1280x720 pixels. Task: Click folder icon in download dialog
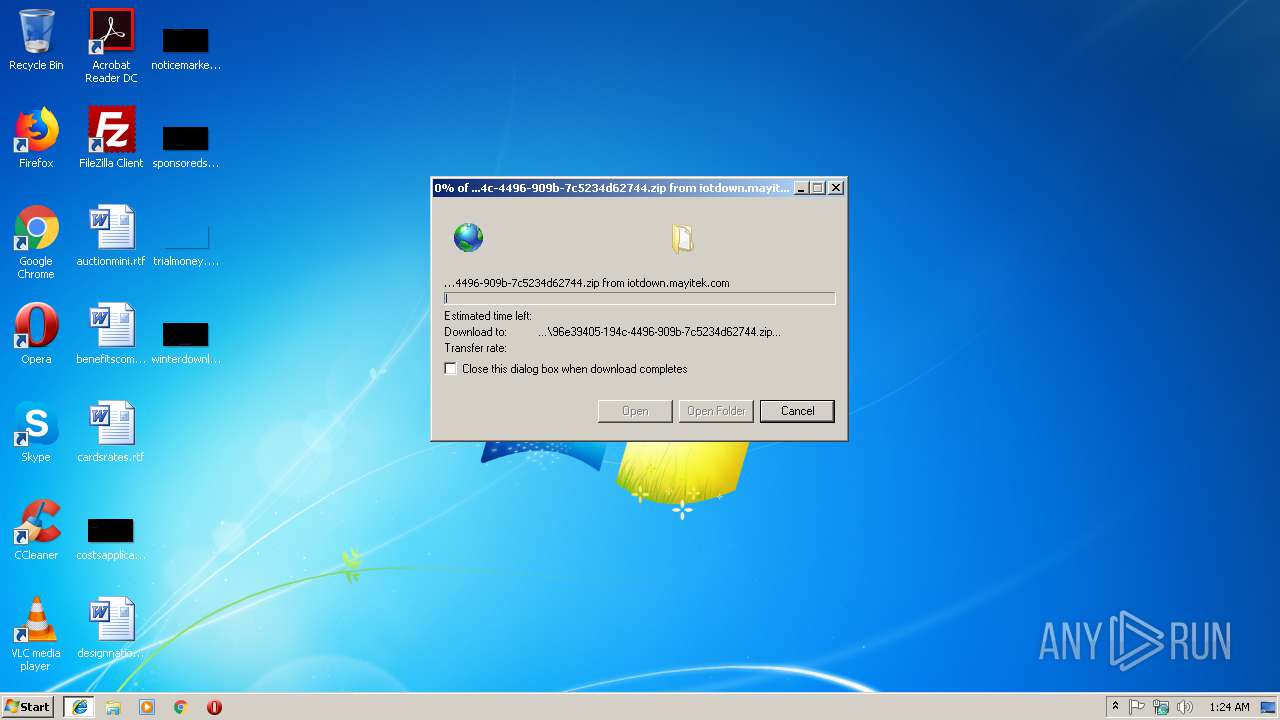tap(682, 238)
